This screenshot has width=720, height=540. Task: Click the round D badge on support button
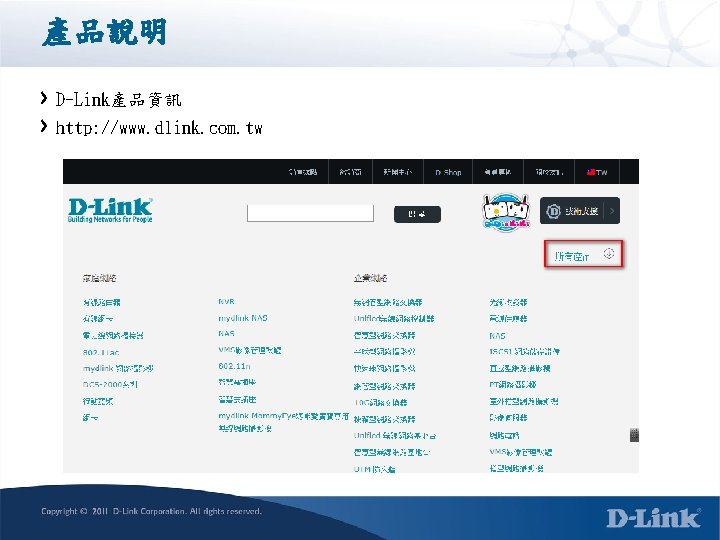[553, 211]
